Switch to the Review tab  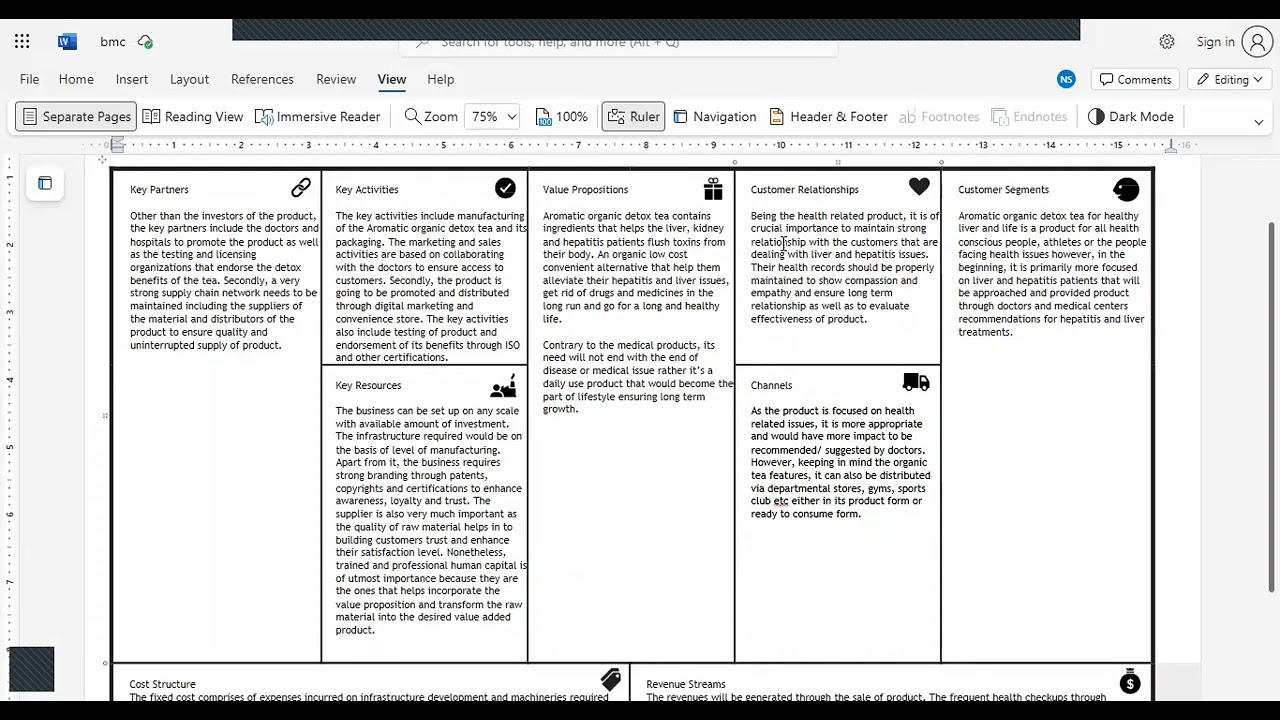[x=336, y=79]
